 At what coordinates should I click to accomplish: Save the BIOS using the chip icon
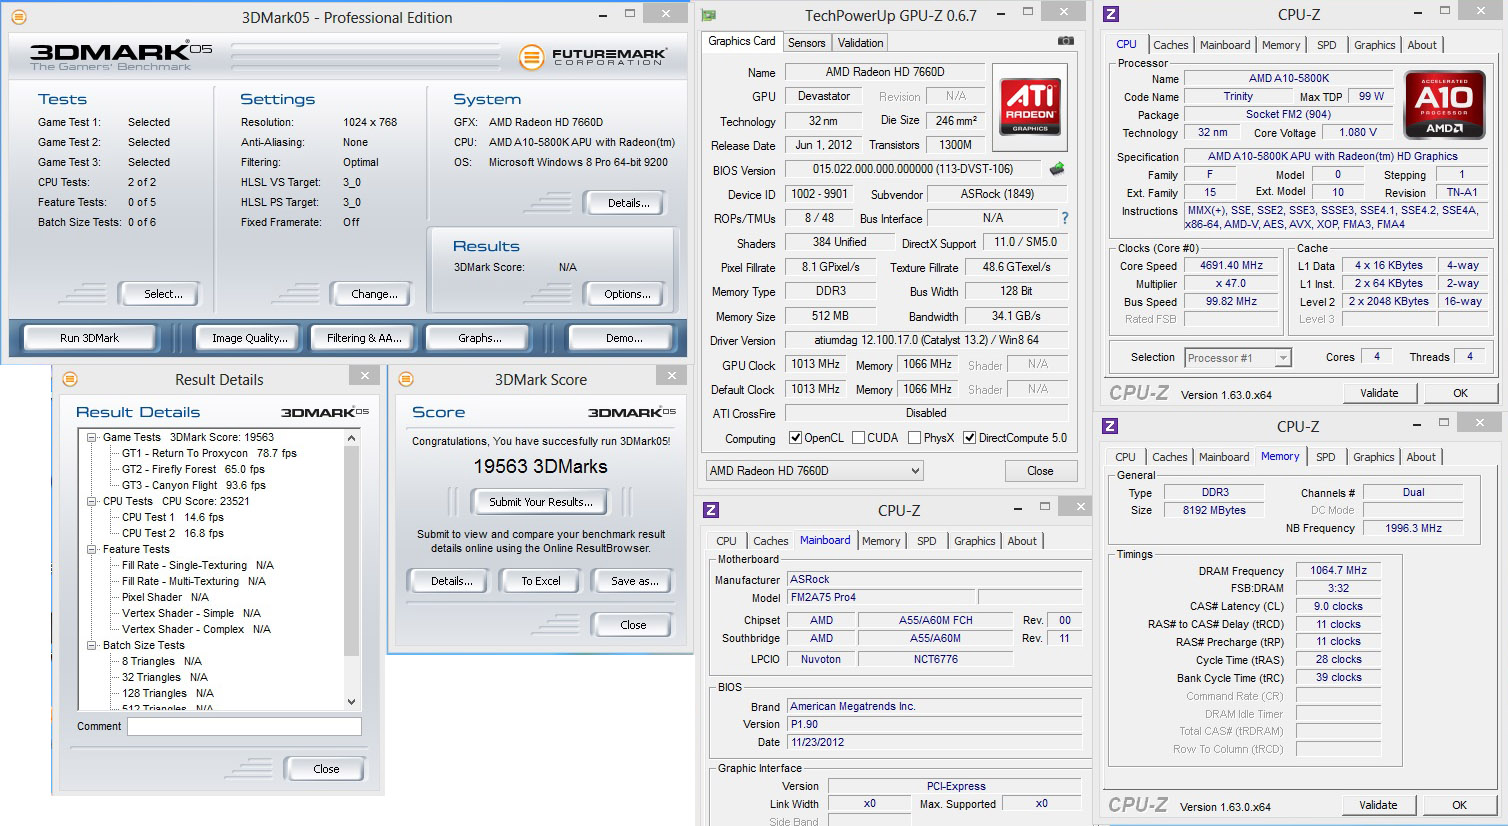pos(1057,169)
